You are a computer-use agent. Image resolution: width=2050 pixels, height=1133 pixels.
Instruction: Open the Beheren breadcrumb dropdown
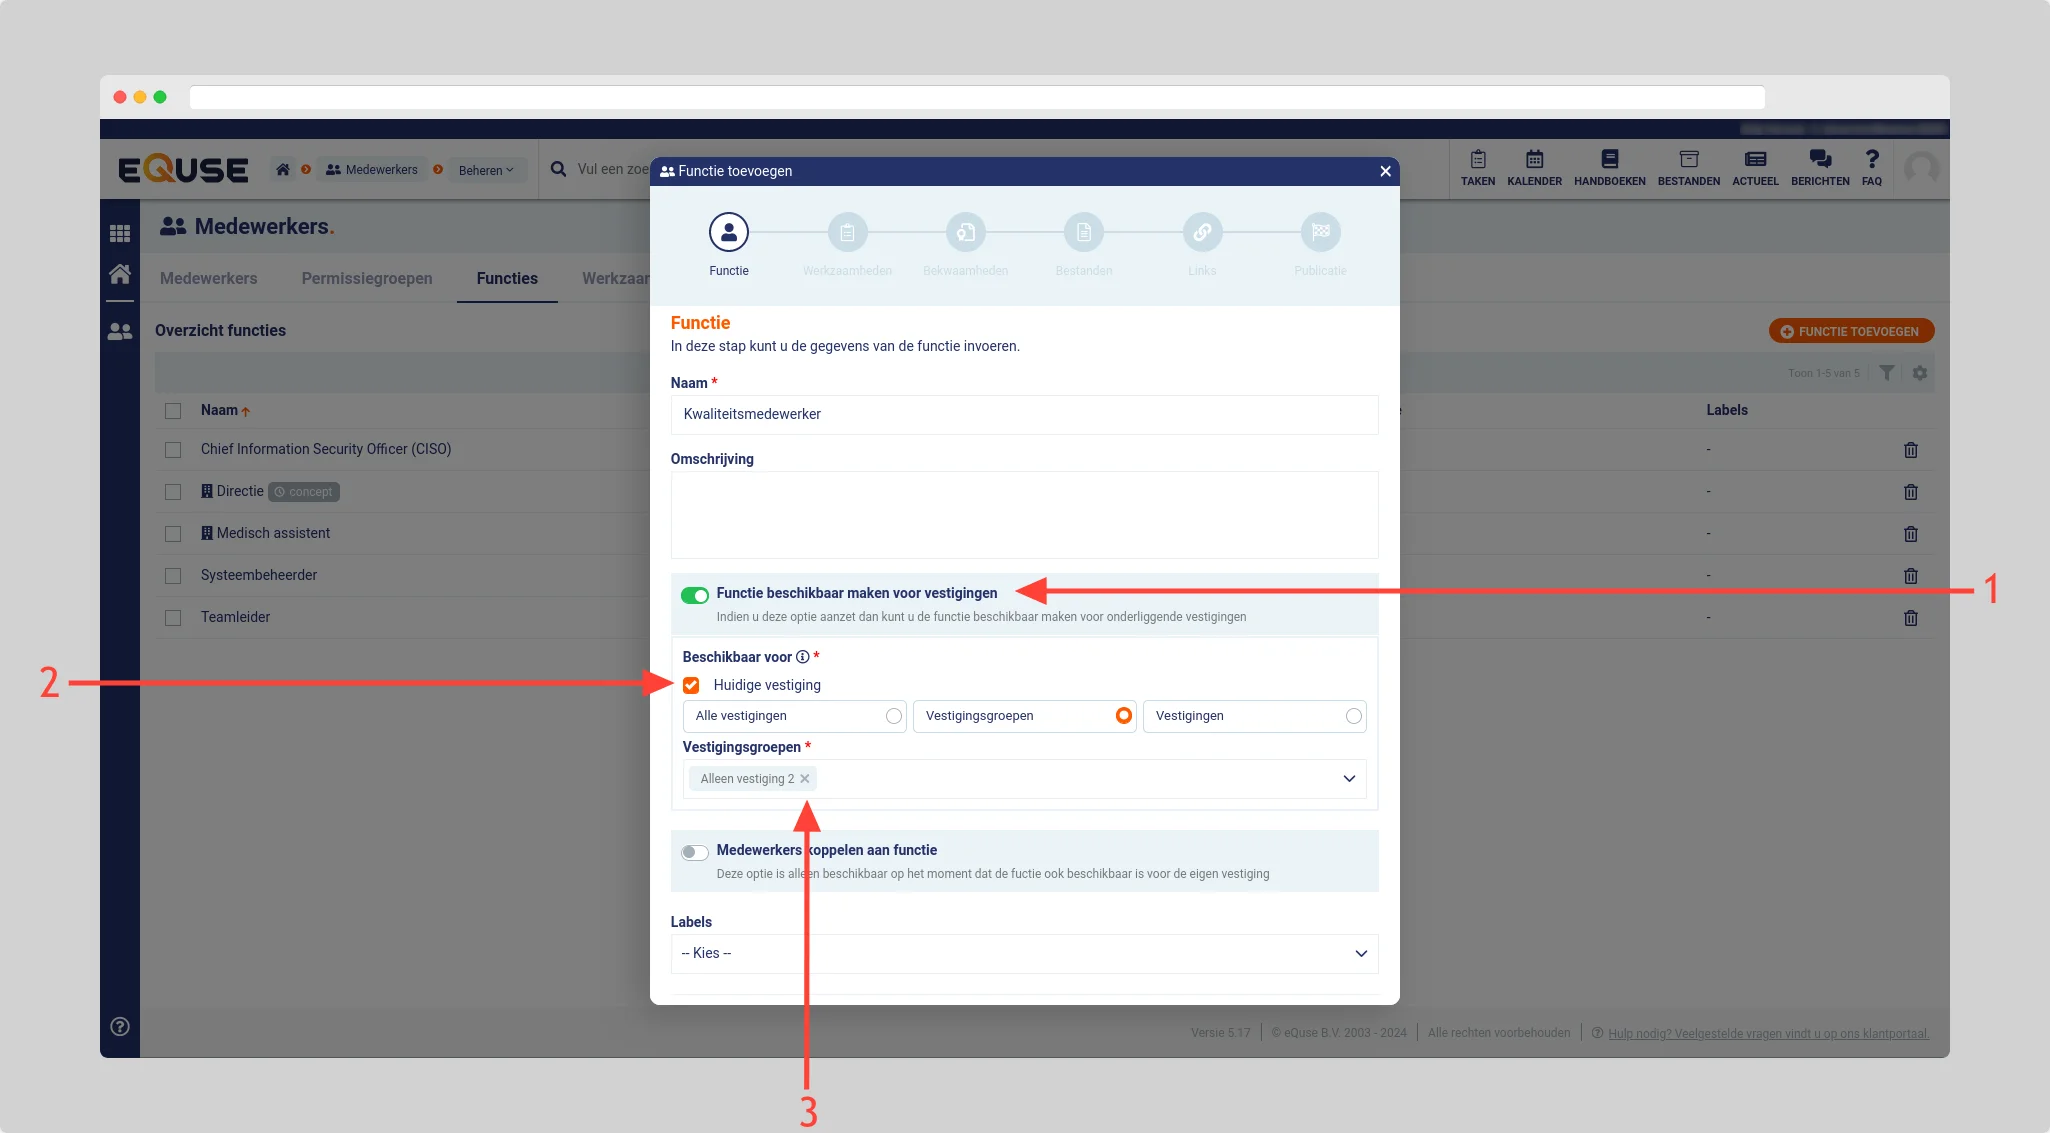click(x=486, y=170)
